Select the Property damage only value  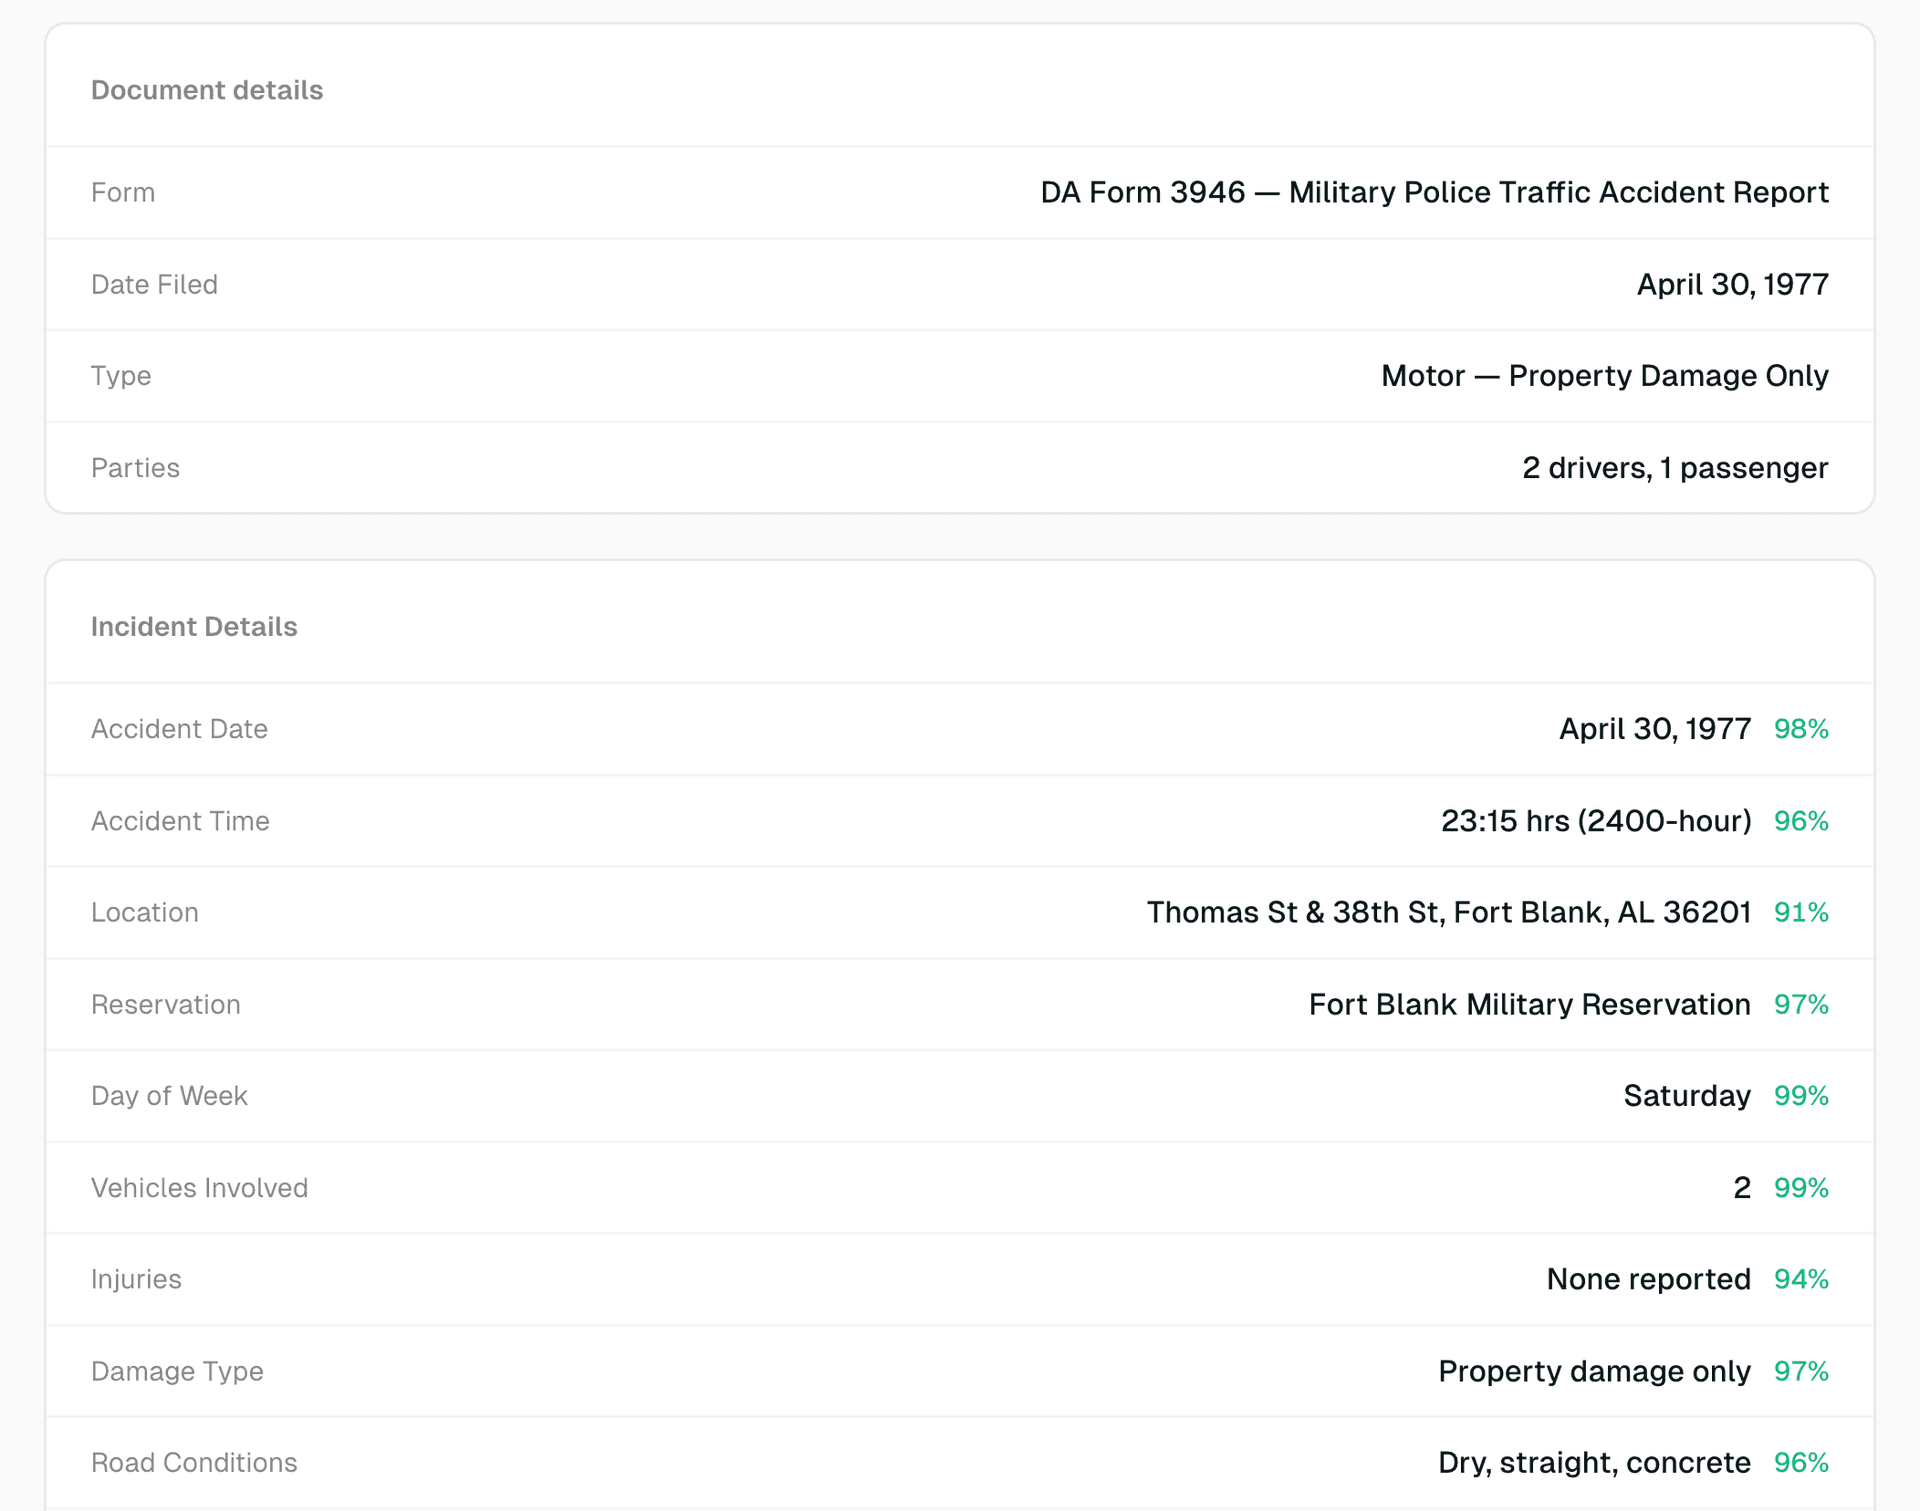[x=1594, y=1371]
